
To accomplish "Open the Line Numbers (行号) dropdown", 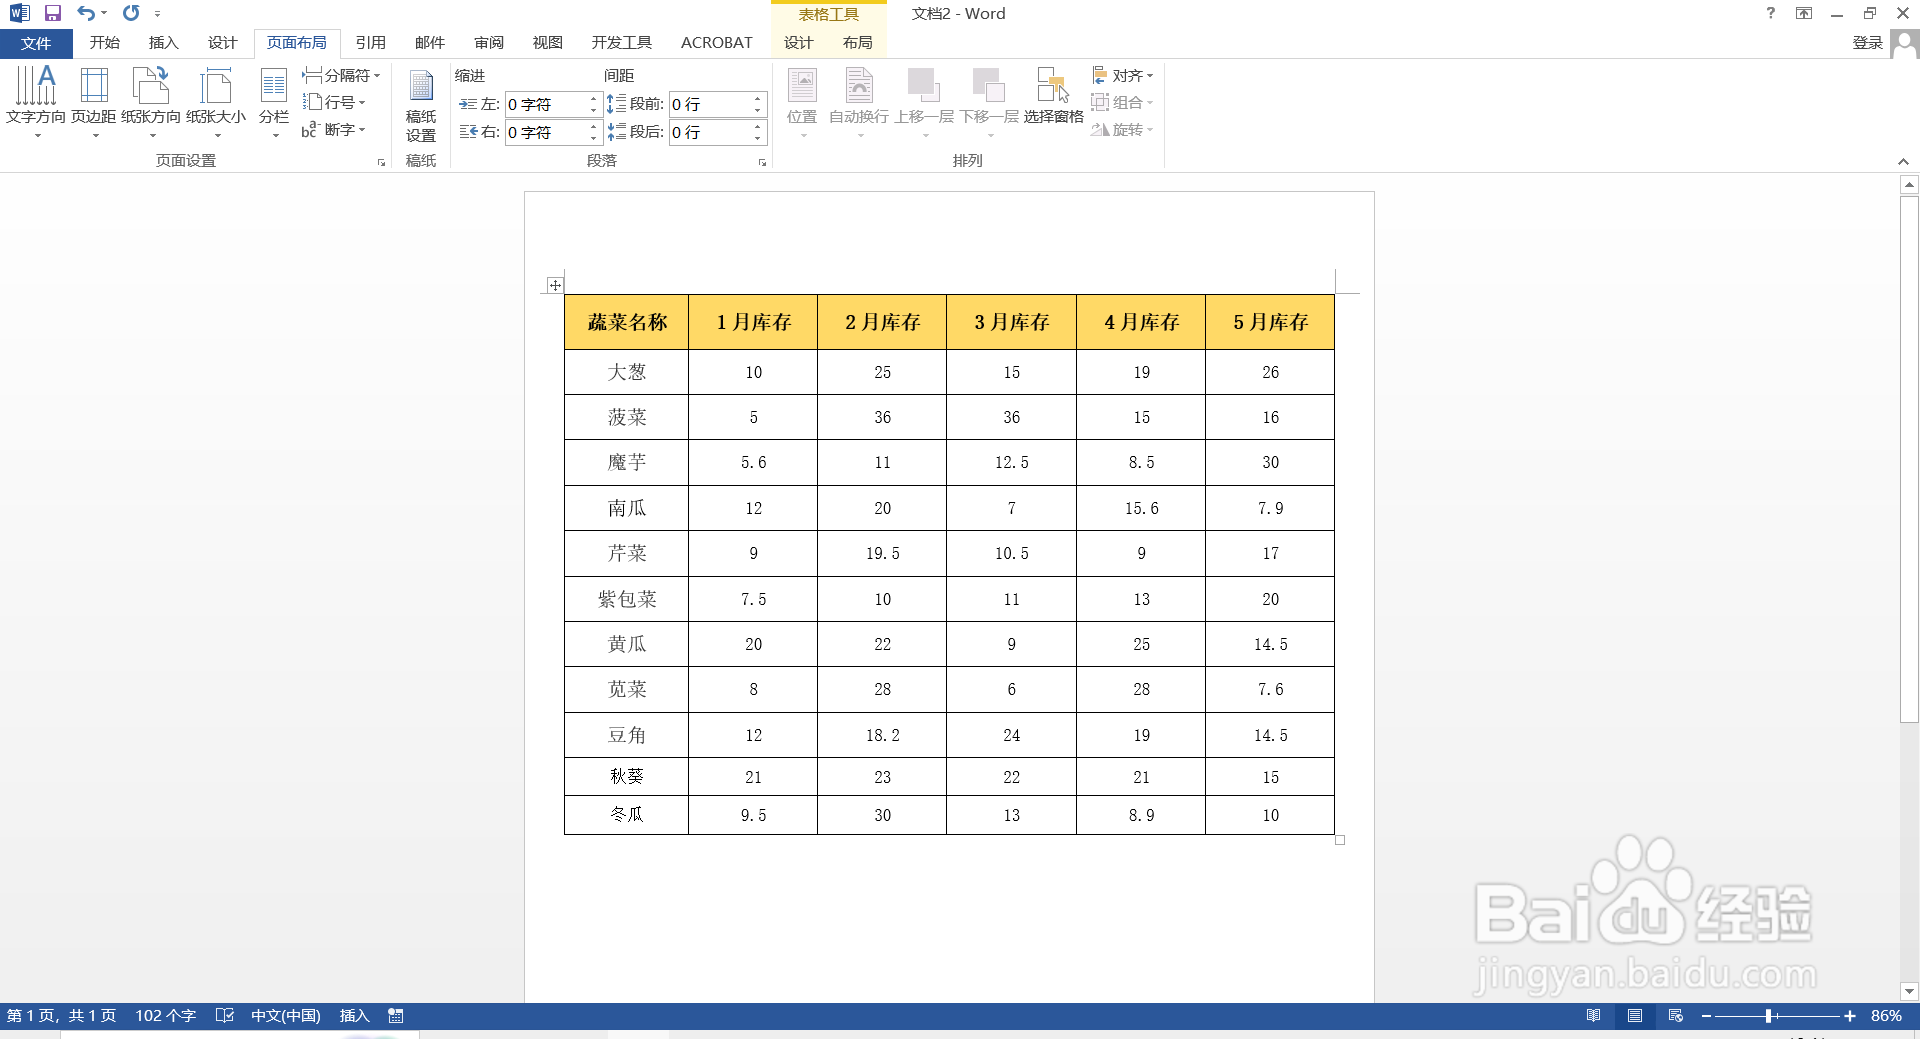I will pos(335,102).
